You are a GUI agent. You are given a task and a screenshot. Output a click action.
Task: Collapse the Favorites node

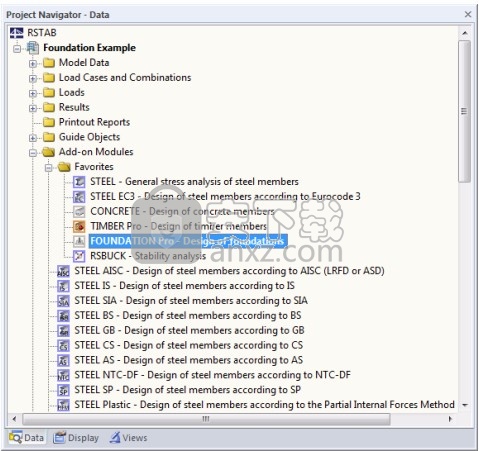[49, 167]
